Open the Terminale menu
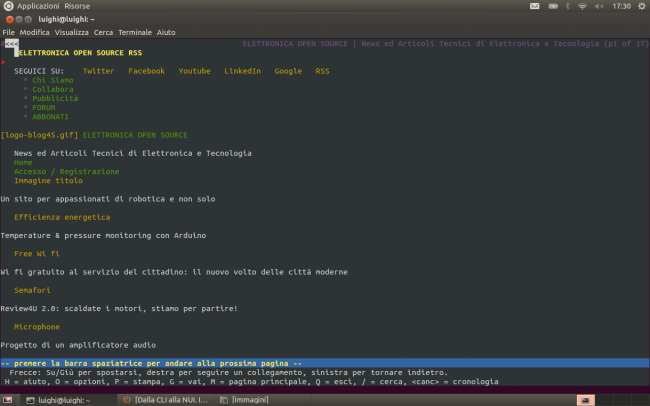Image resolution: width=650 pixels, height=406 pixels. tap(135, 32)
